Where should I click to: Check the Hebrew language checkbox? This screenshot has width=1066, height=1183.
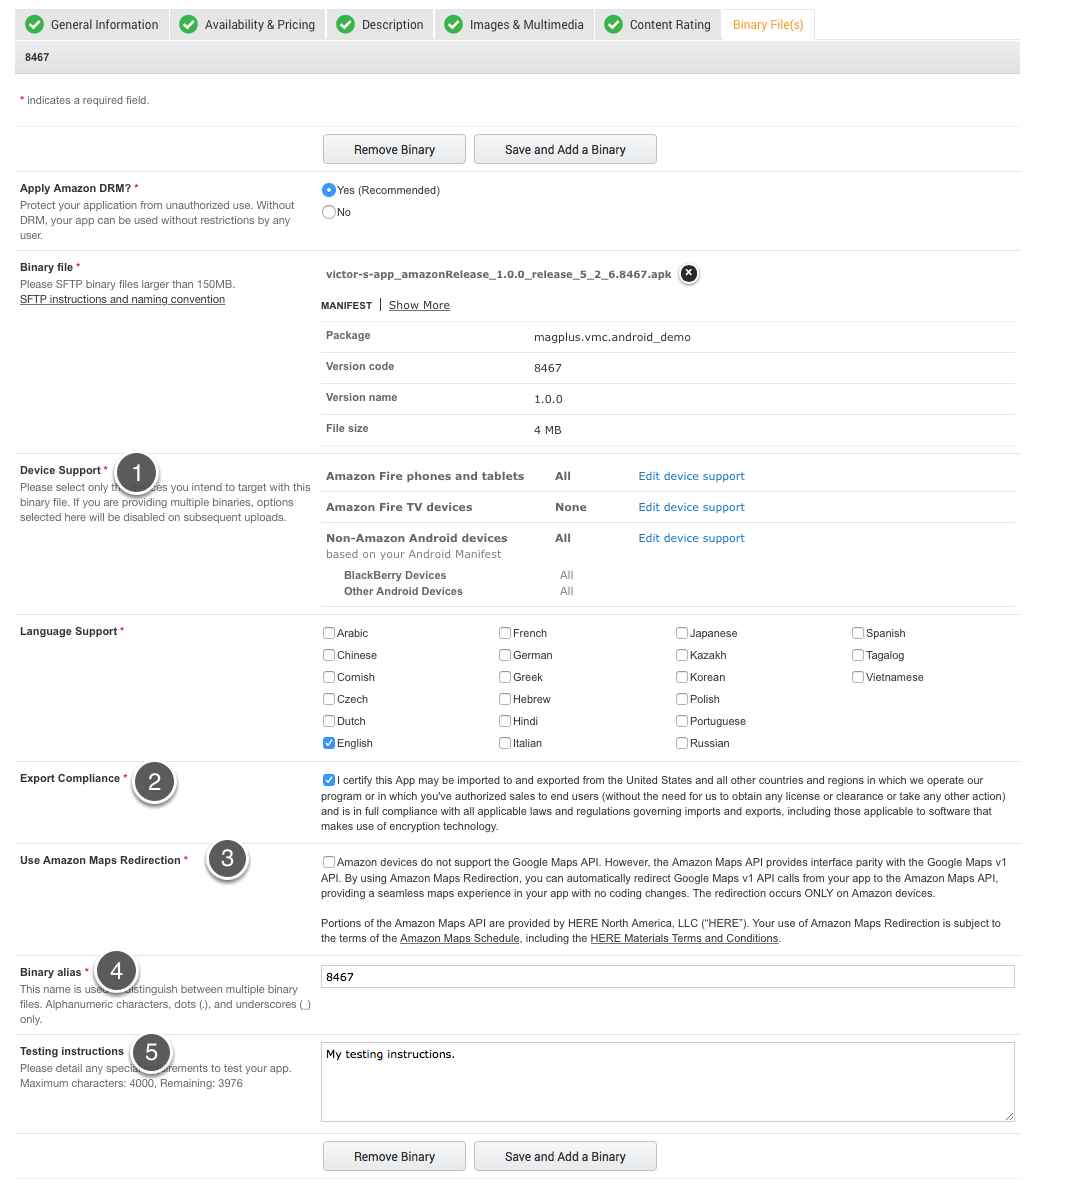pos(505,699)
